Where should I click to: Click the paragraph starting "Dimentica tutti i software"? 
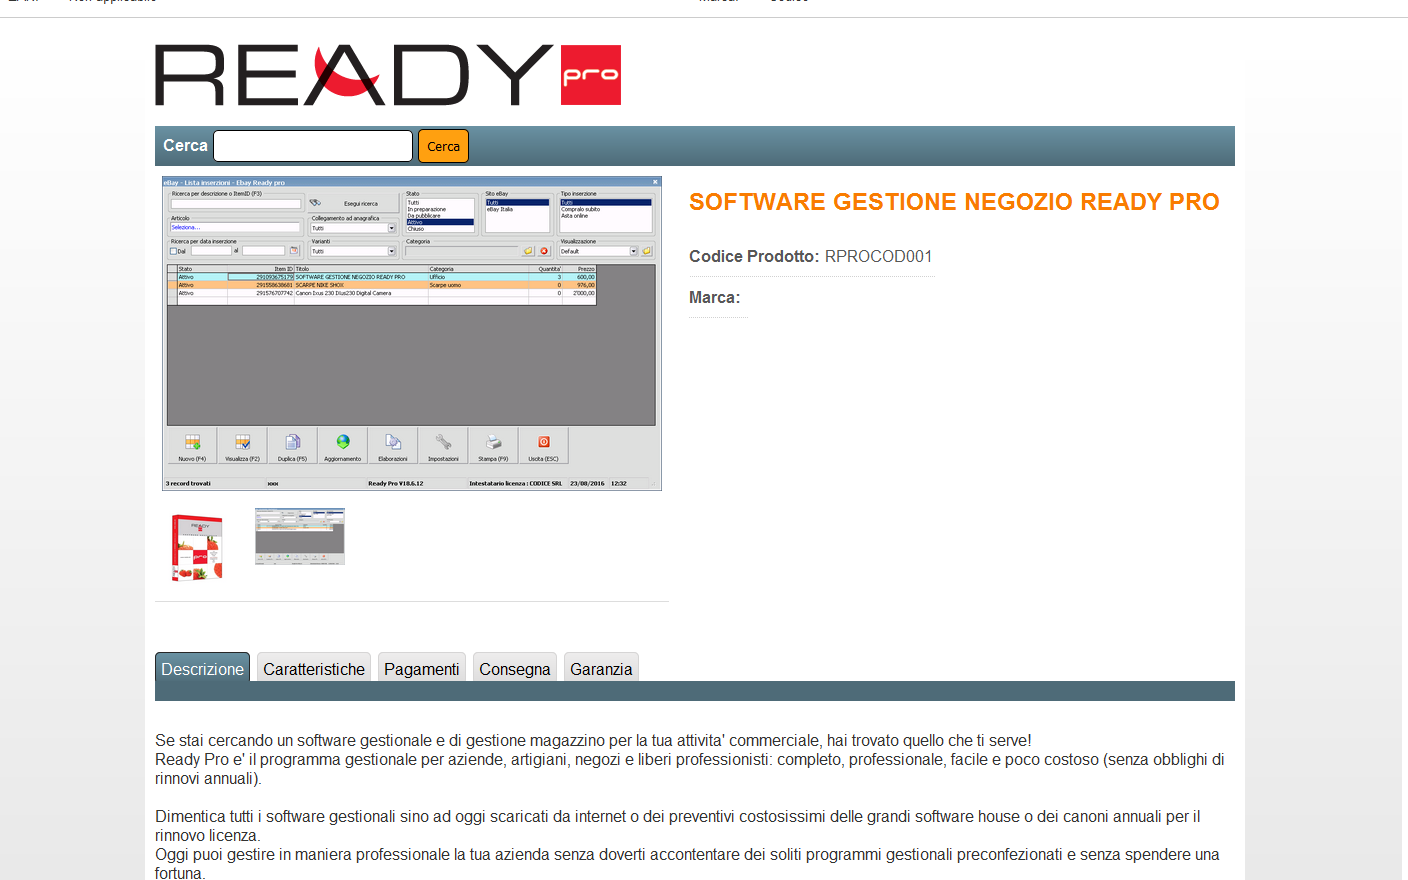(x=678, y=826)
